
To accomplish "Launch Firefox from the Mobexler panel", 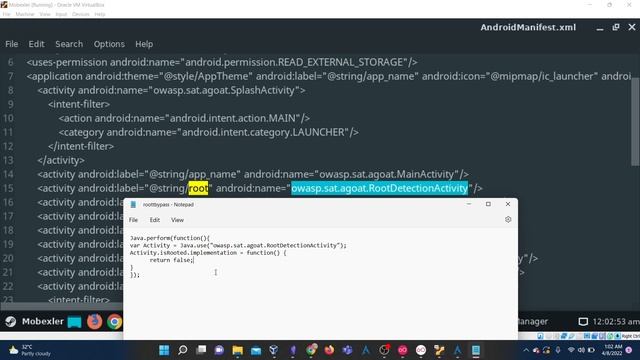I will tap(95, 322).
